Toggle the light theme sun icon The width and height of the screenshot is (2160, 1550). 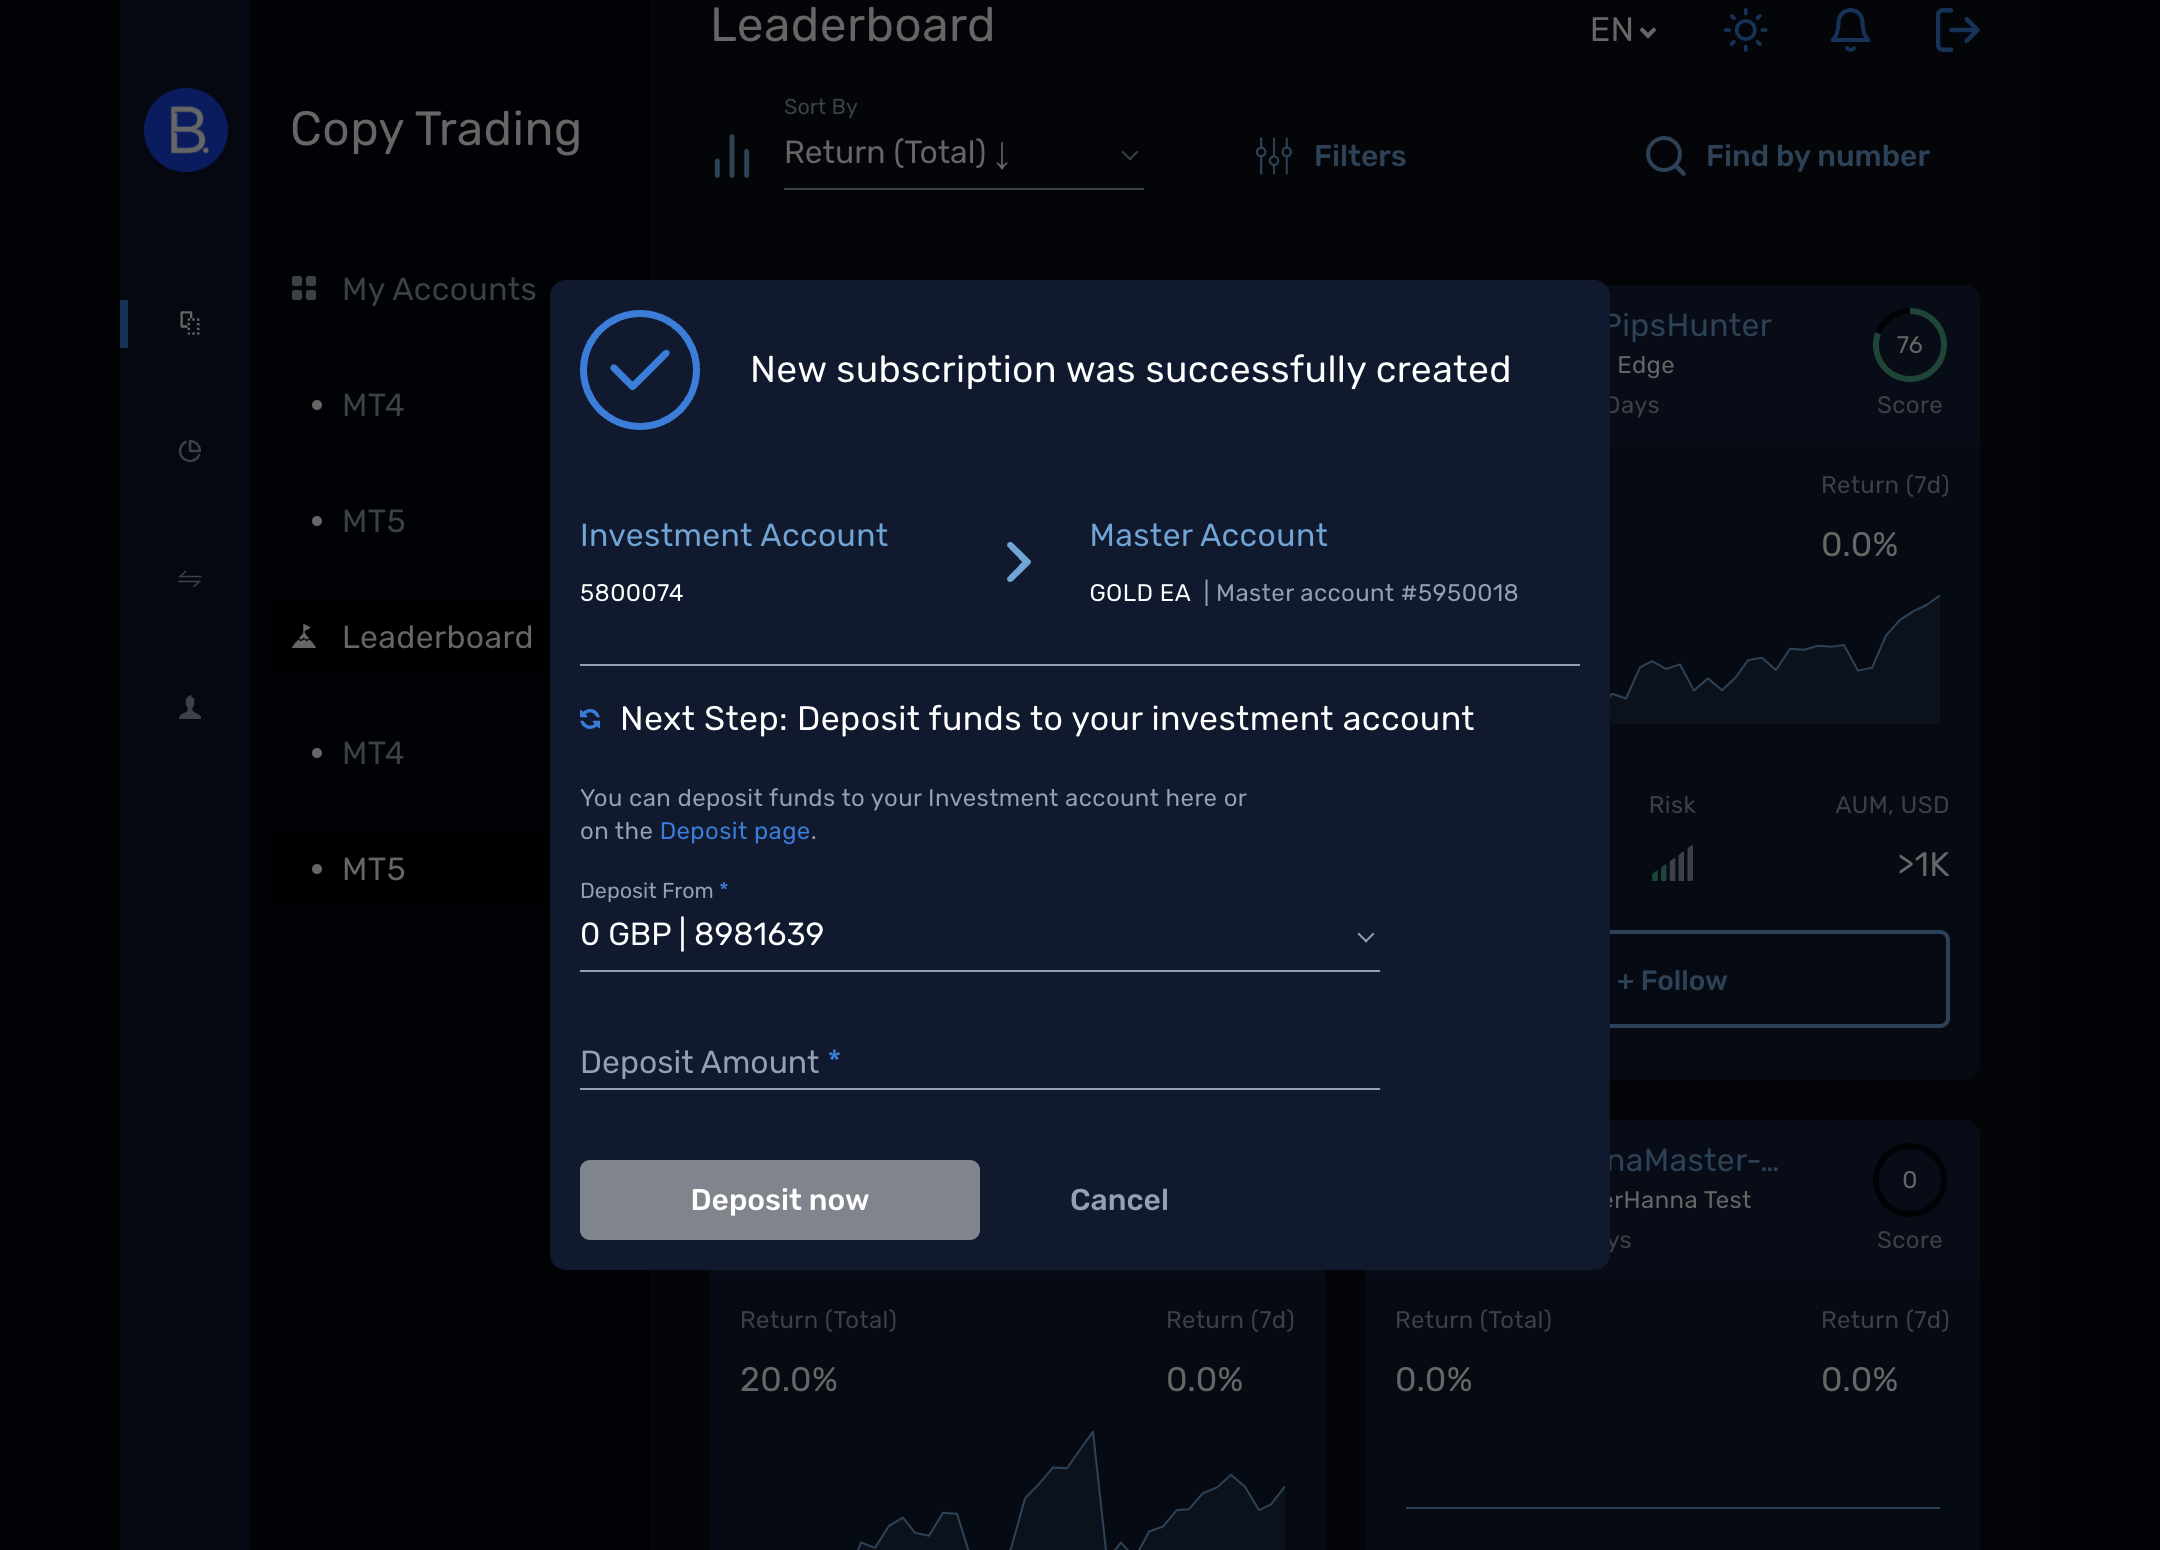point(1746,30)
